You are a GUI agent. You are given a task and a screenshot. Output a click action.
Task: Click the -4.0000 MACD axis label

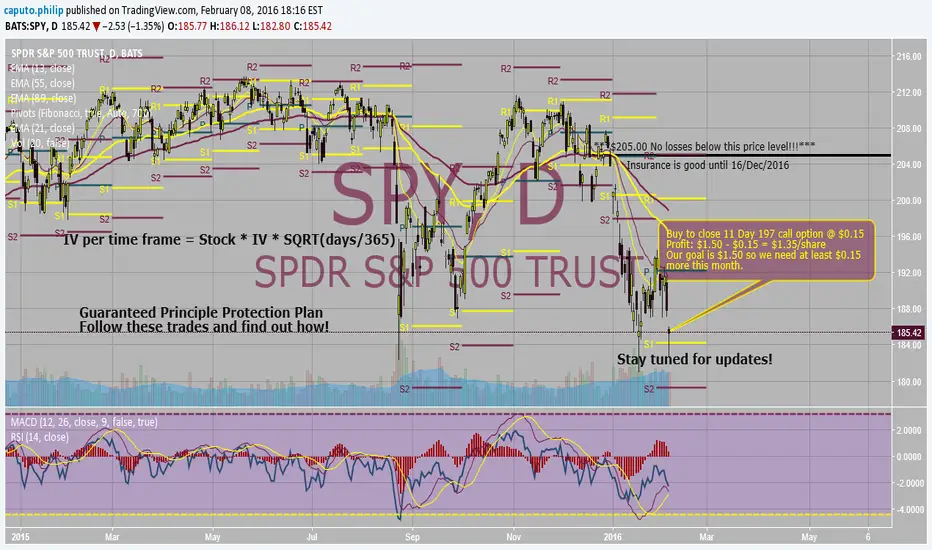(908, 510)
